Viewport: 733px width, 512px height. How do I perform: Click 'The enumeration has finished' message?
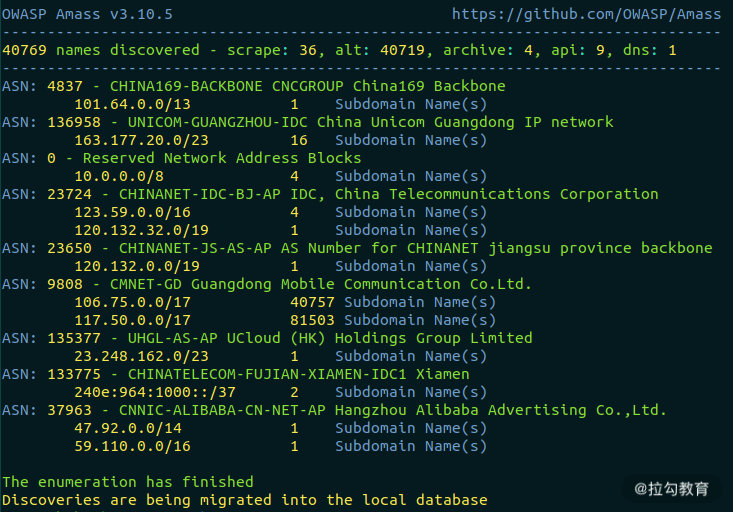pyautogui.click(x=128, y=482)
